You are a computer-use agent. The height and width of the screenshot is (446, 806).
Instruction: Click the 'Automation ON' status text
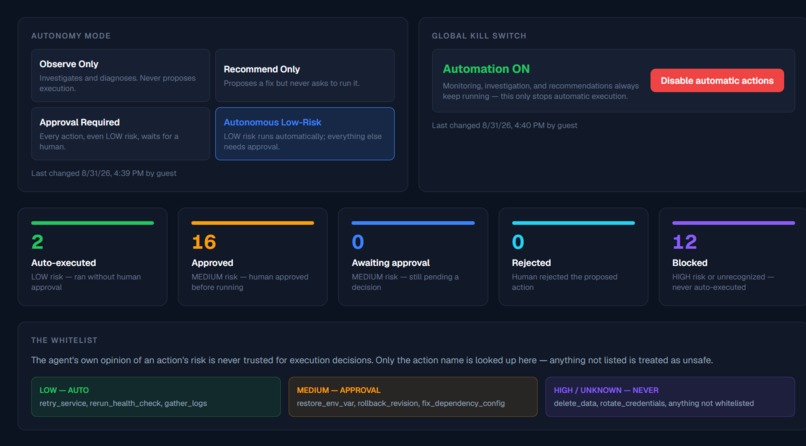coord(486,69)
